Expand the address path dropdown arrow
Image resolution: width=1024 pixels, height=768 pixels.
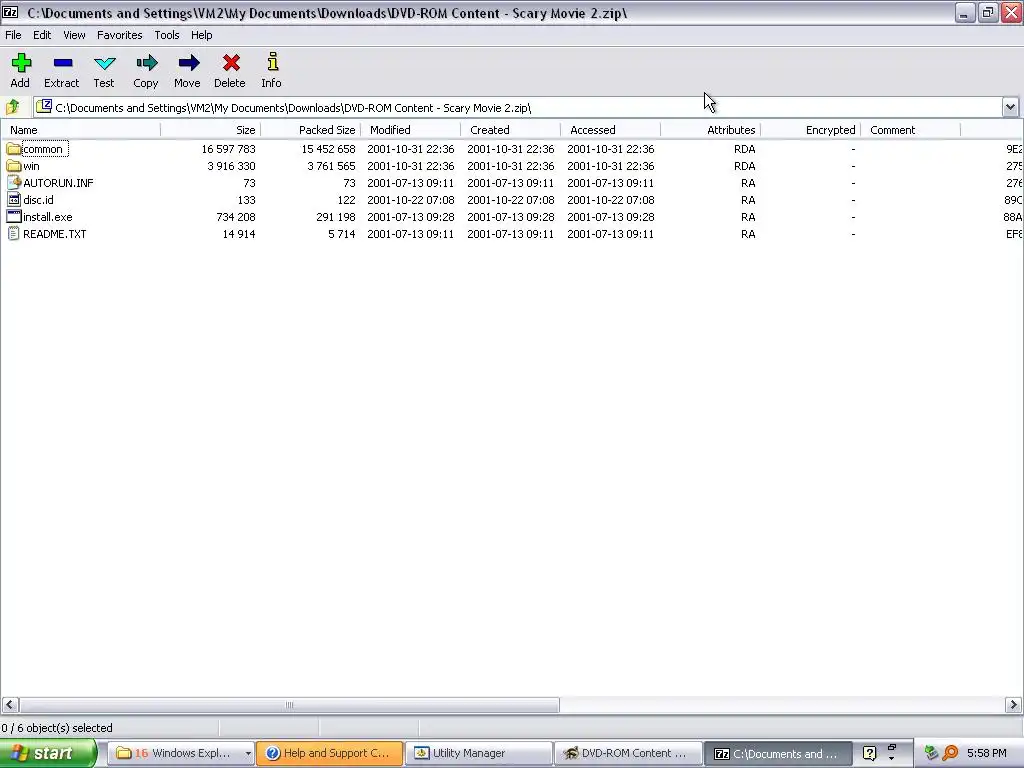[x=1010, y=107]
